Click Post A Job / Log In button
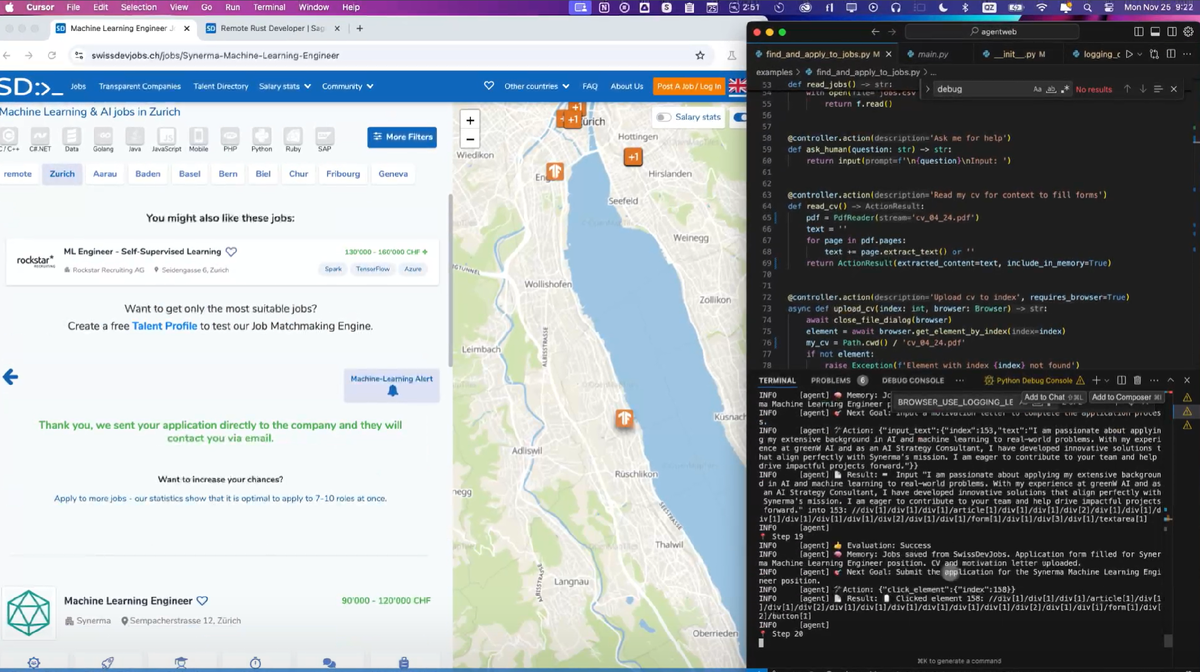Image resolution: width=1200 pixels, height=672 pixels. pyautogui.click(x=689, y=86)
